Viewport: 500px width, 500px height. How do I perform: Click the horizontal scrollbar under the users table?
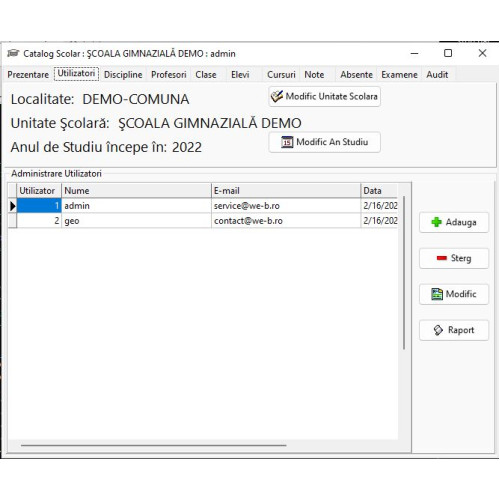(x=154, y=445)
